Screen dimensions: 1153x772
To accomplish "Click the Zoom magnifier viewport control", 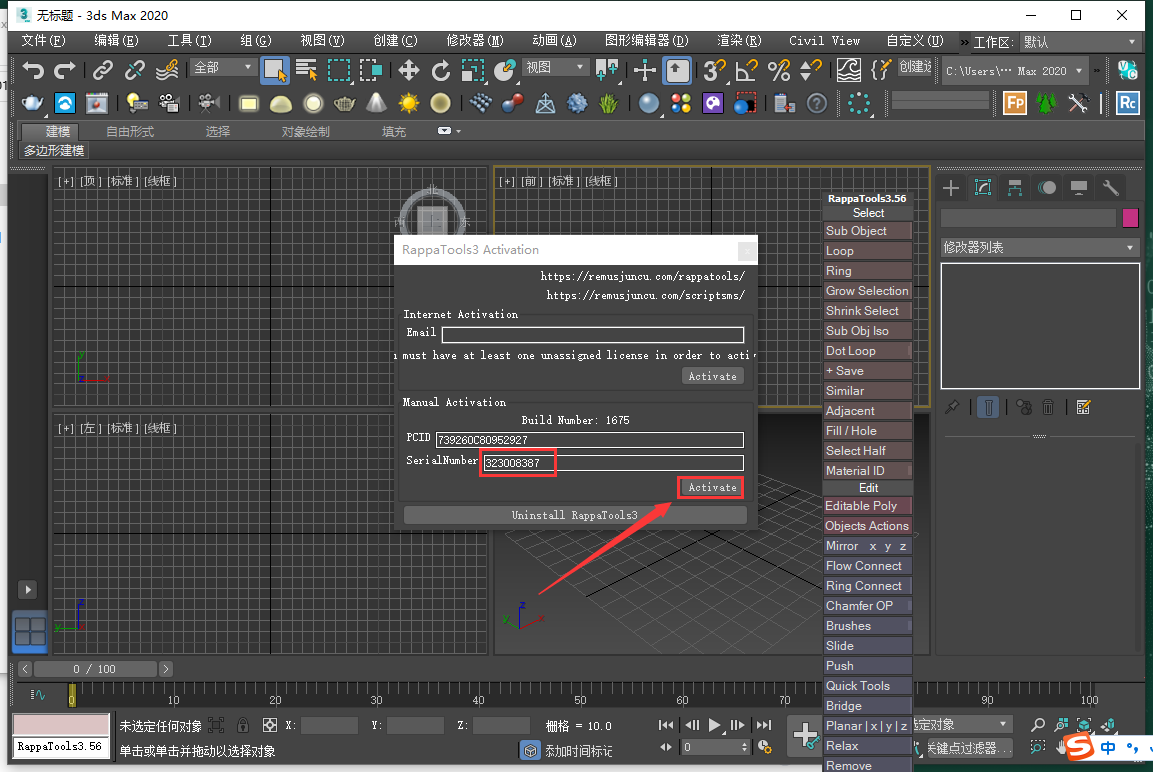I will (x=1038, y=725).
